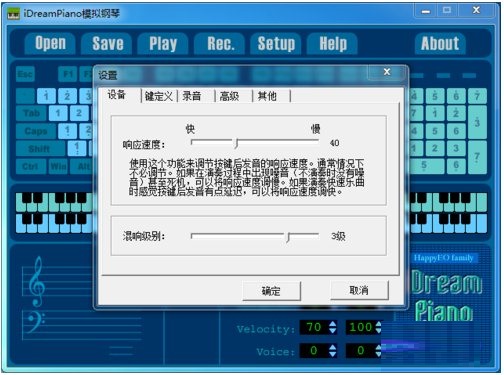Image resolution: width=504 pixels, height=375 pixels.
Task: Click the treble clef on the staff
Action: click(37, 282)
